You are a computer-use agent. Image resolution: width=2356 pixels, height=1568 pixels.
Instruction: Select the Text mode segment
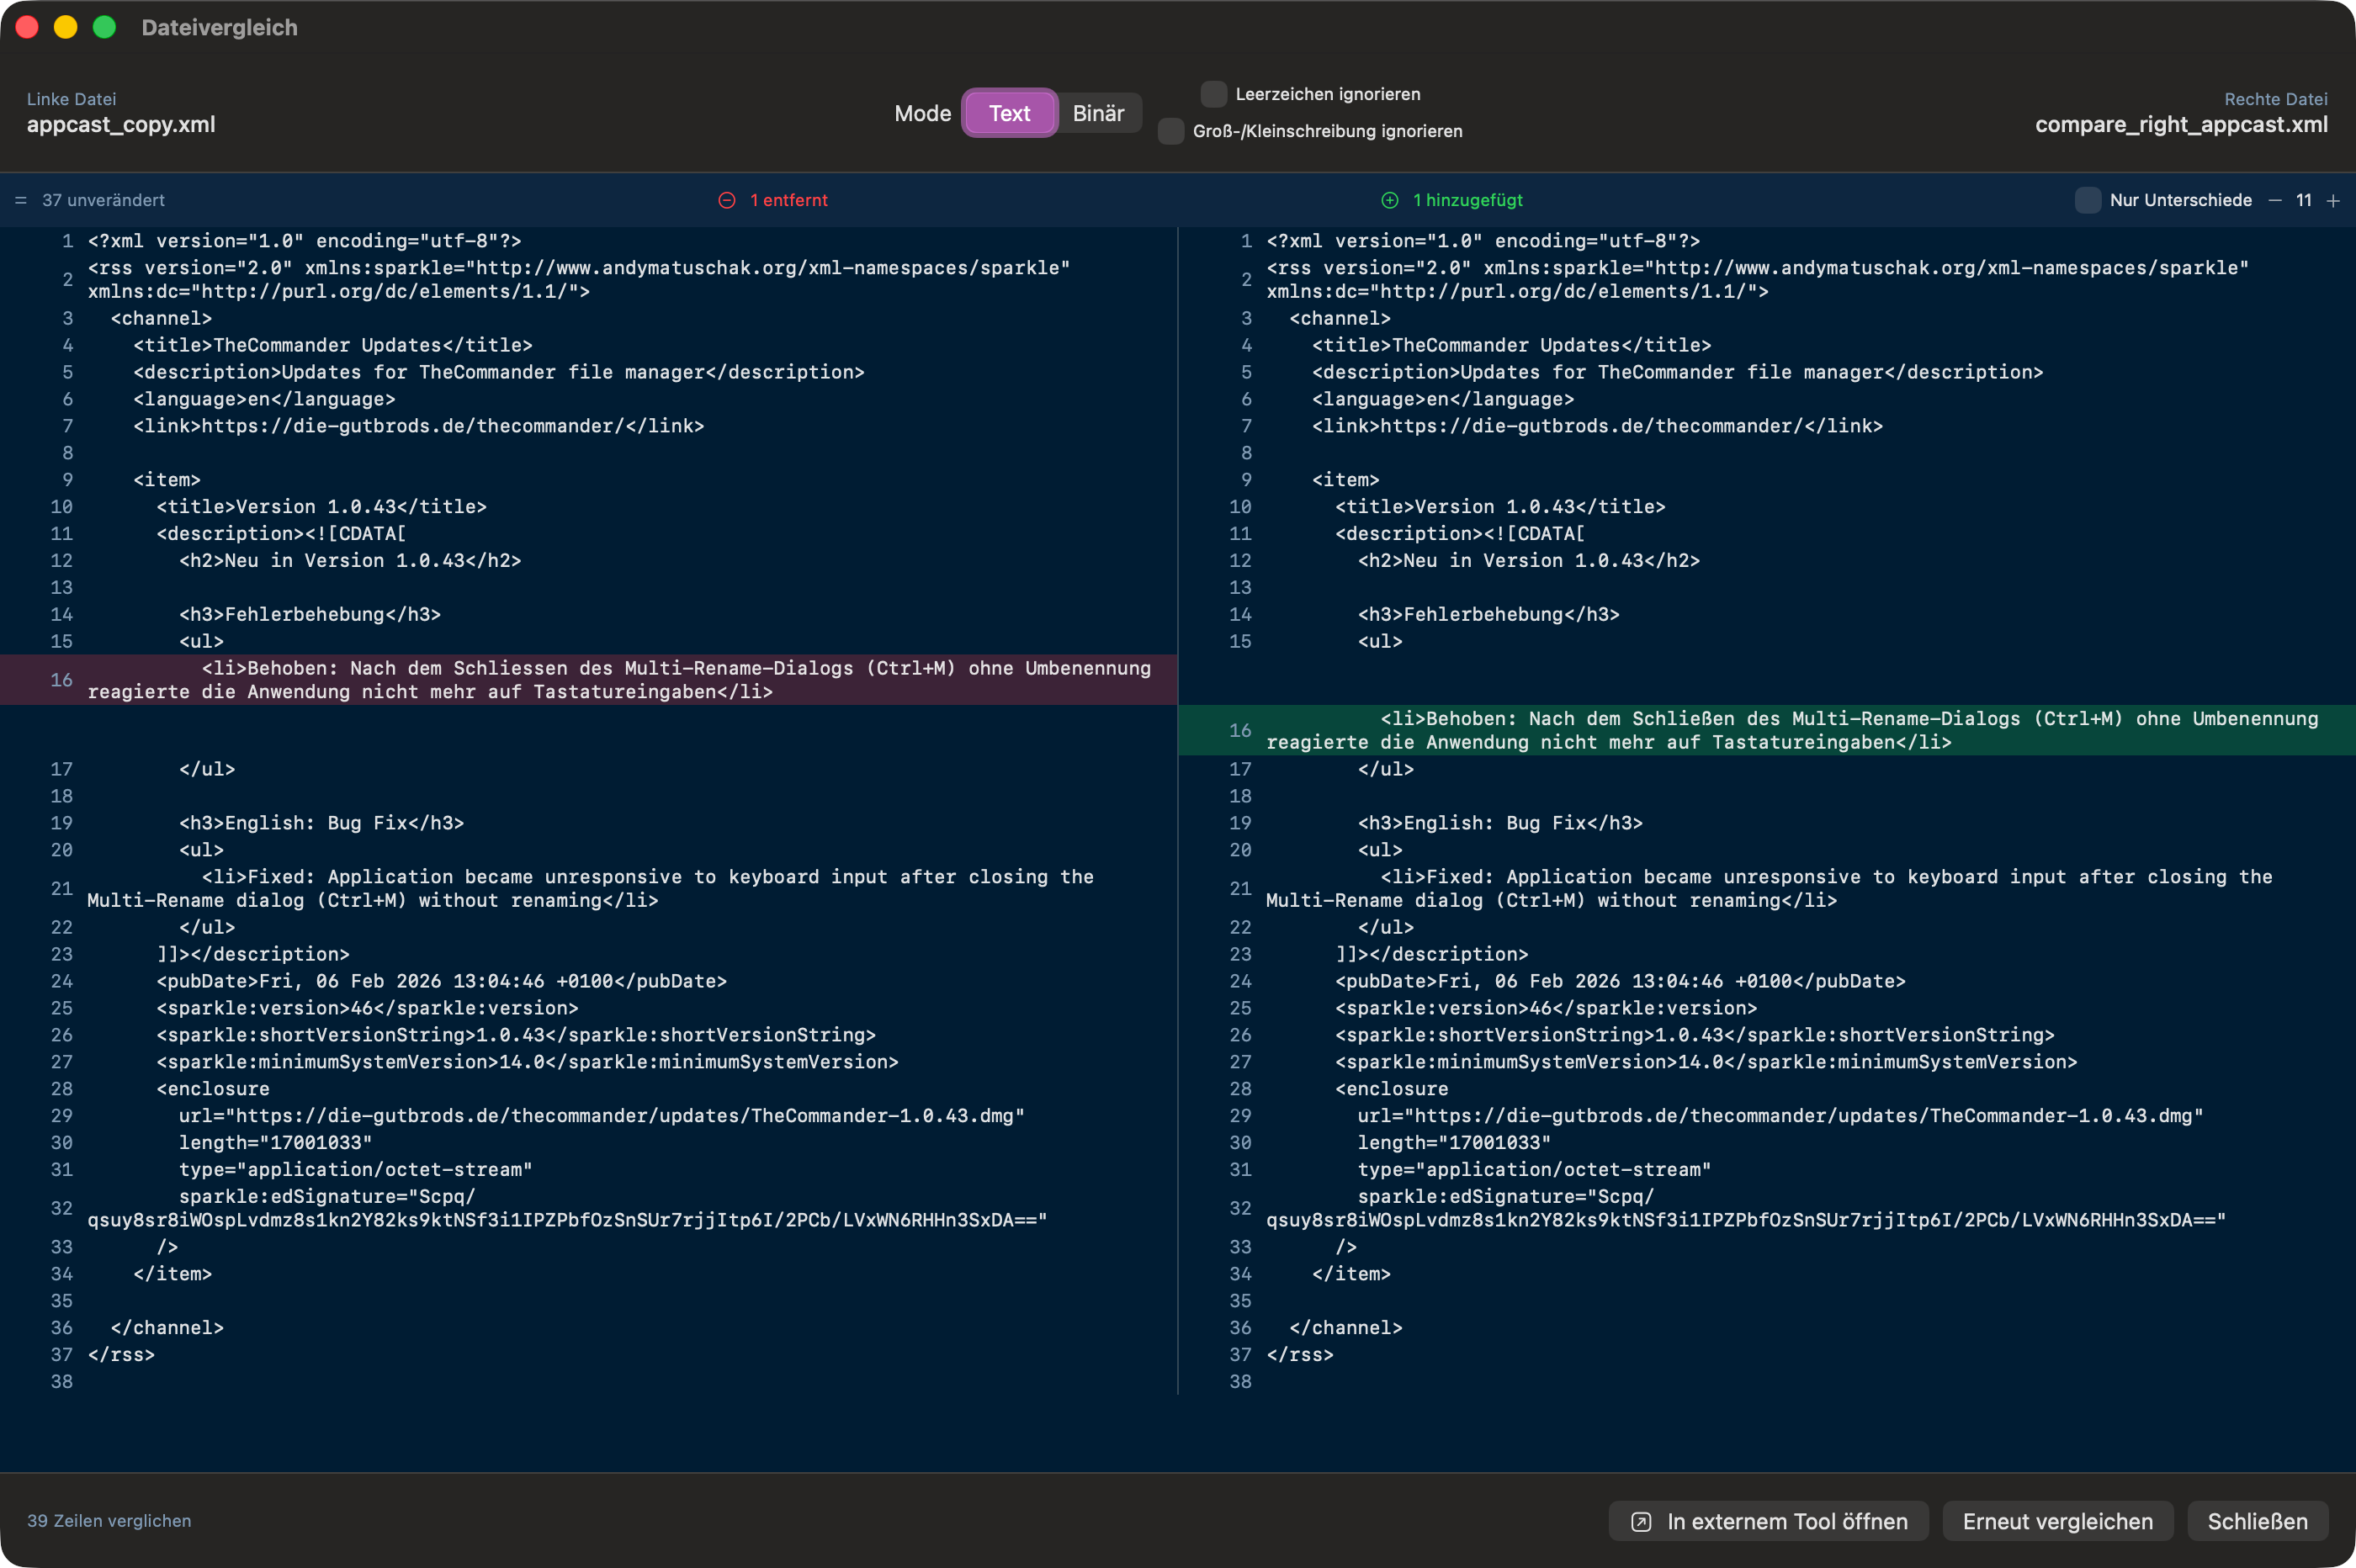coord(1009,113)
